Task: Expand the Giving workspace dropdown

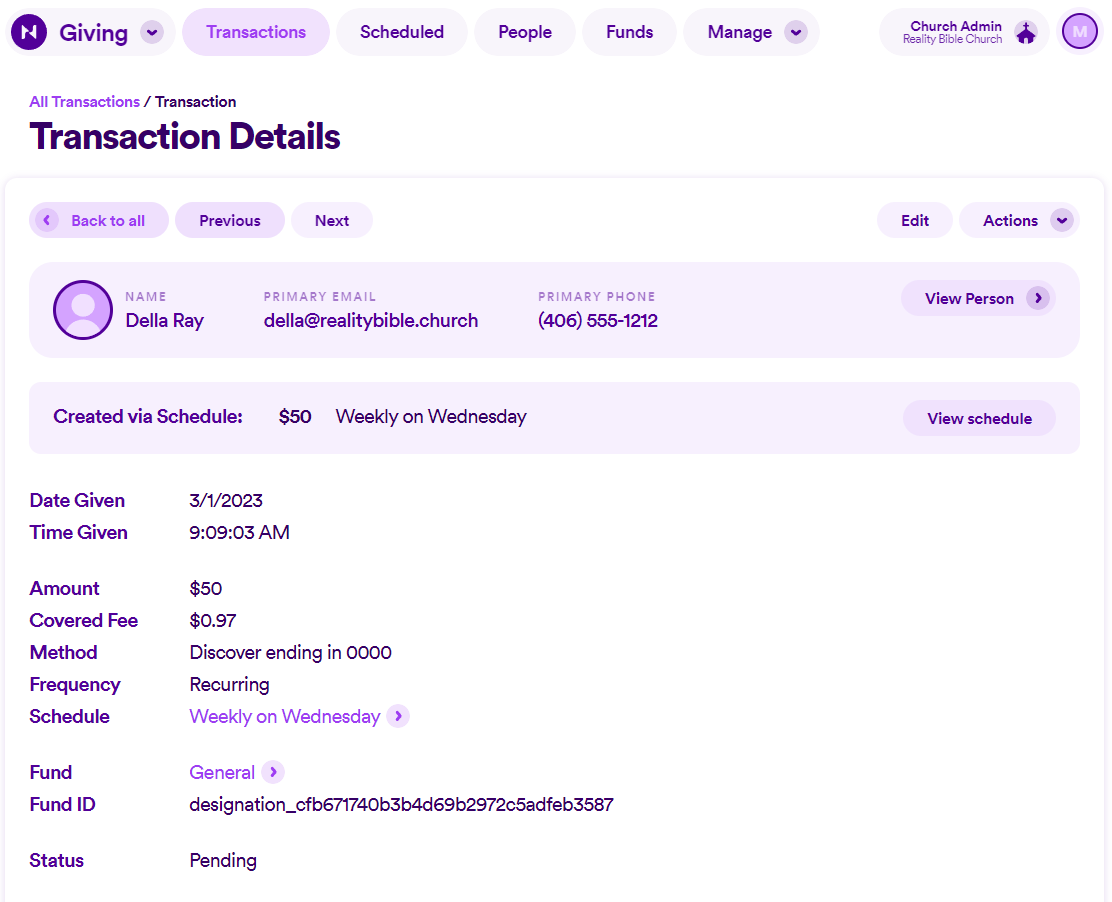Action: (x=152, y=31)
